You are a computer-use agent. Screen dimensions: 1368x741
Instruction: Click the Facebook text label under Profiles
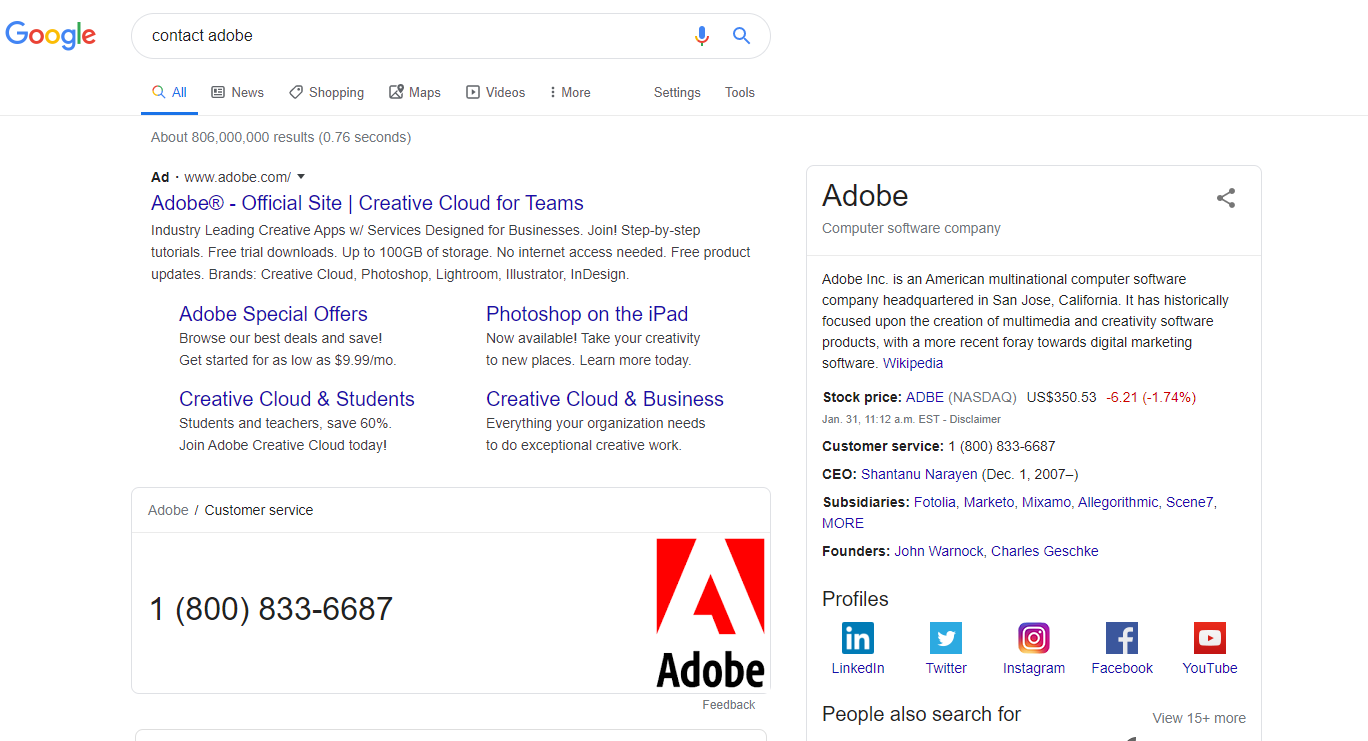click(1122, 668)
